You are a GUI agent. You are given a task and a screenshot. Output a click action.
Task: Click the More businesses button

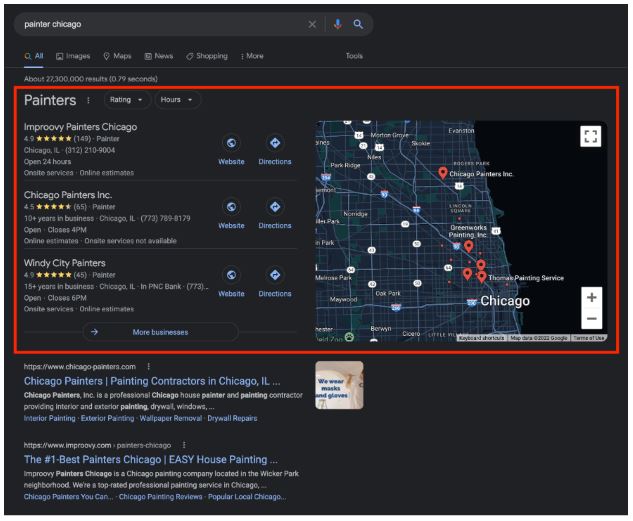pos(159,332)
